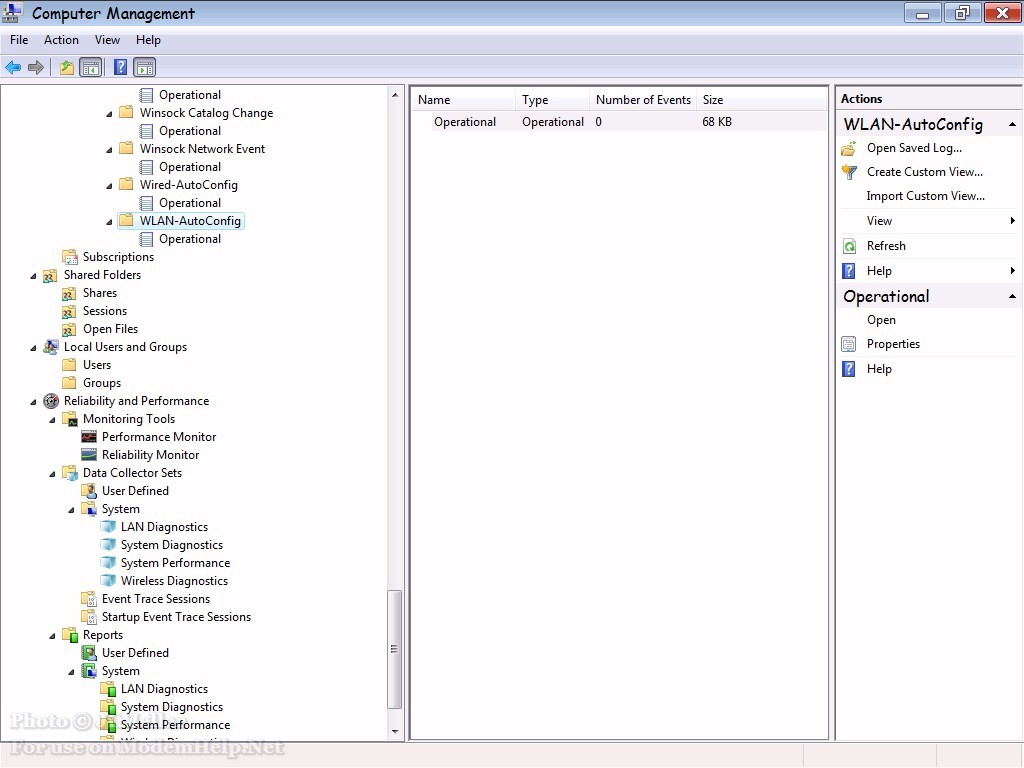Click the Startup Event Trace Sessions icon
The height and width of the screenshot is (768, 1024).
(x=89, y=617)
